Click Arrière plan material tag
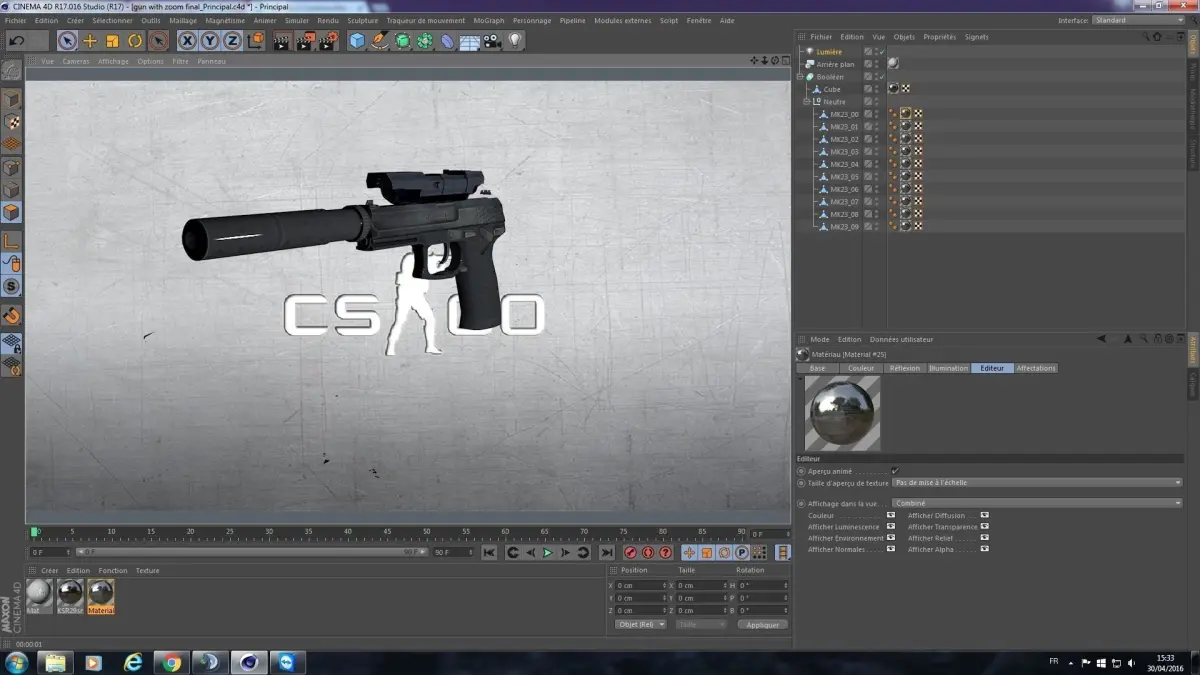1200x675 pixels. (893, 64)
